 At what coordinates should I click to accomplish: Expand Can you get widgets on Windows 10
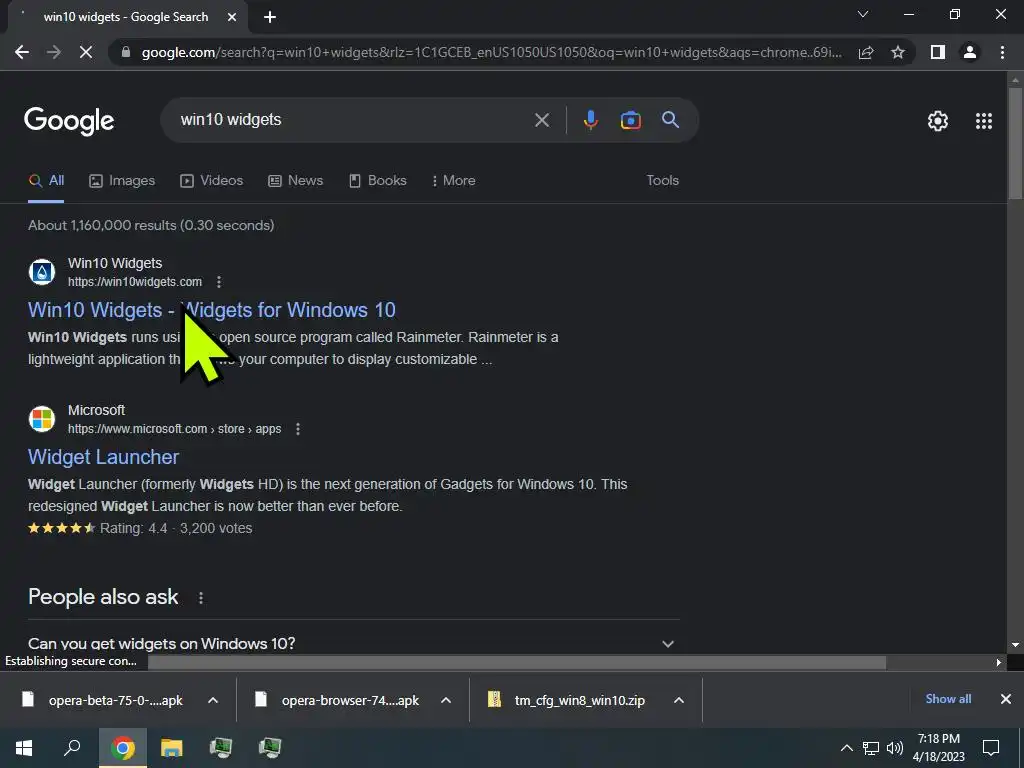coord(353,643)
